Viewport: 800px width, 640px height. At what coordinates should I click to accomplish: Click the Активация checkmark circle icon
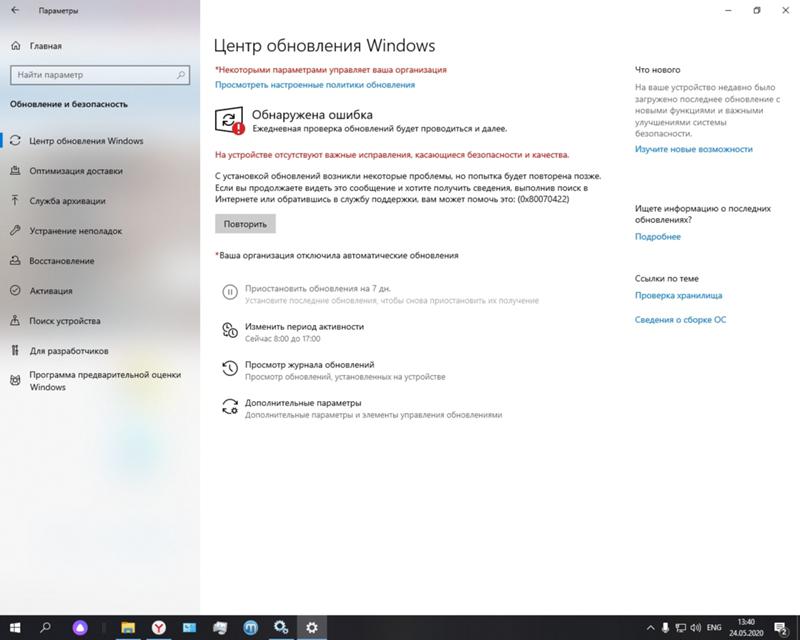(x=15, y=290)
